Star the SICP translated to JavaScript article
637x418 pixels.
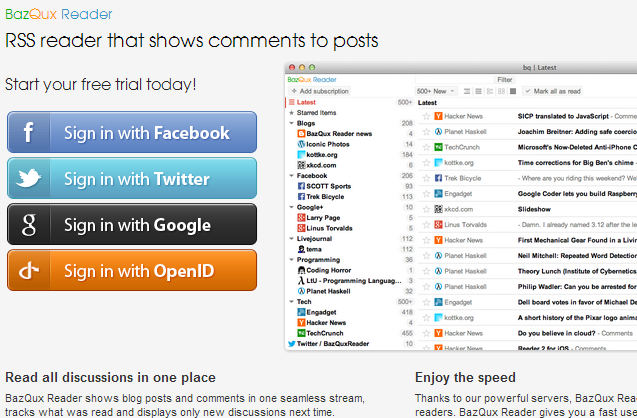coord(426,116)
